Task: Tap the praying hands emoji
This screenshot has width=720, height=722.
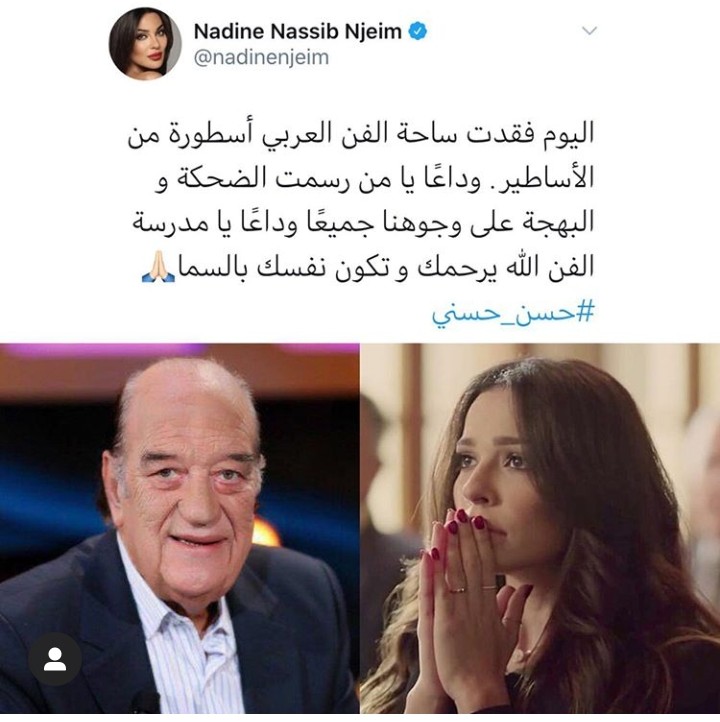Action: (158, 267)
